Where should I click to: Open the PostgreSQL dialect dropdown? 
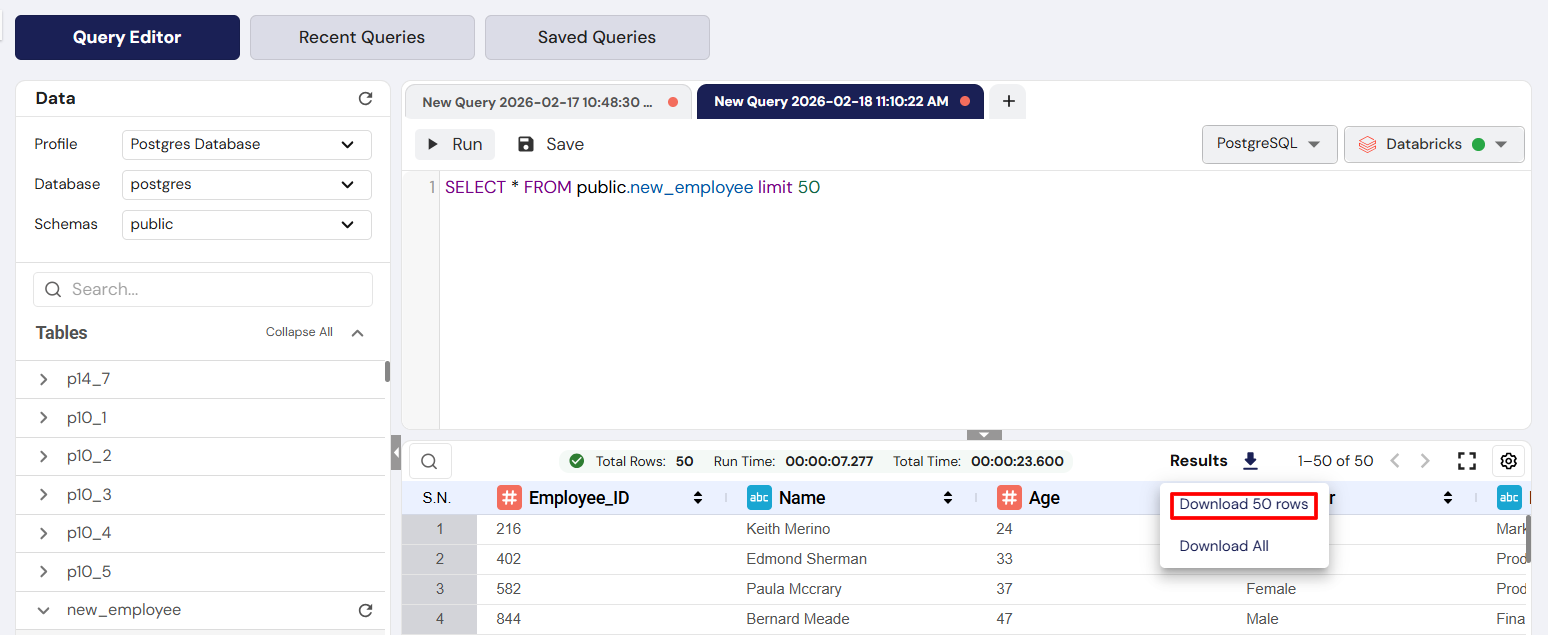coord(1268,144)
